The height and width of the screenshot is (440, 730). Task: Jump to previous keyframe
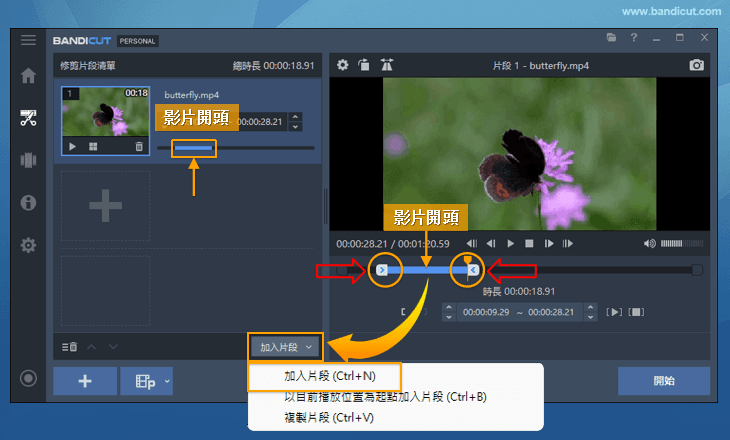[472, 244]
